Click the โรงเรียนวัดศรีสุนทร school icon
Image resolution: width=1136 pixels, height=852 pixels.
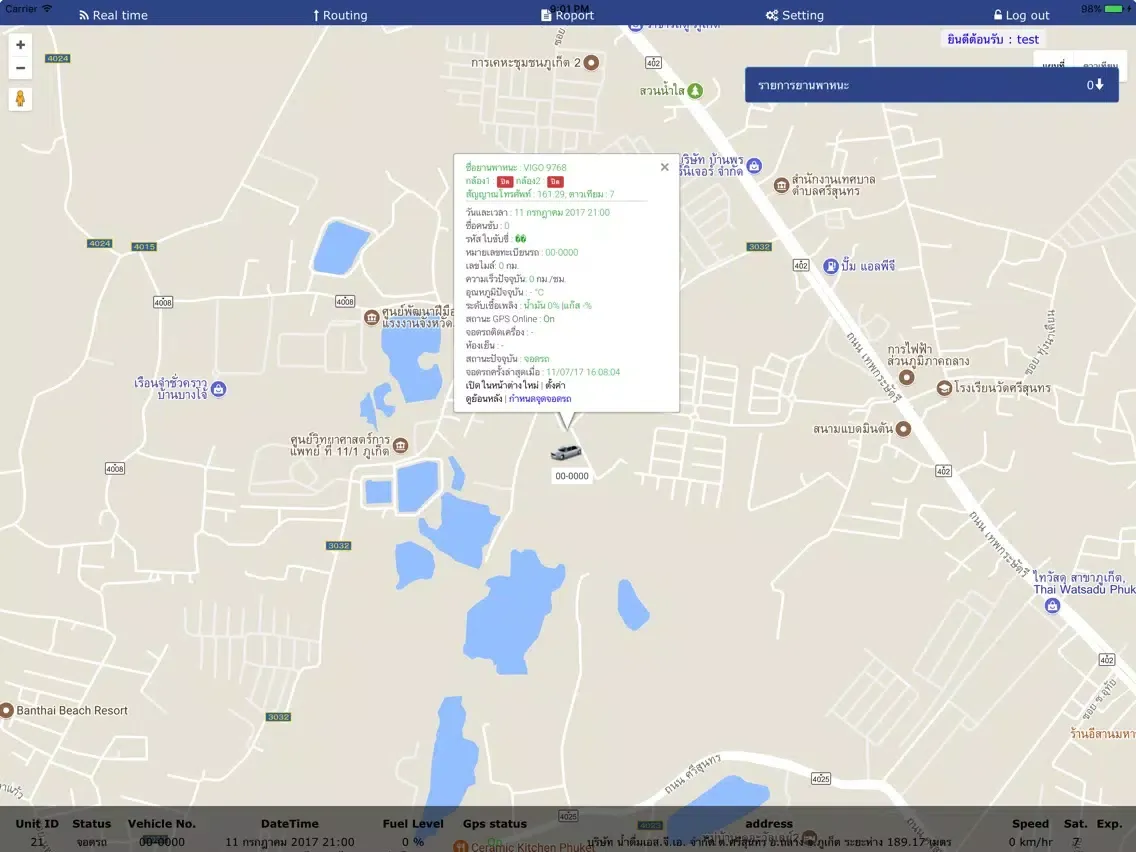coord(944,388)
